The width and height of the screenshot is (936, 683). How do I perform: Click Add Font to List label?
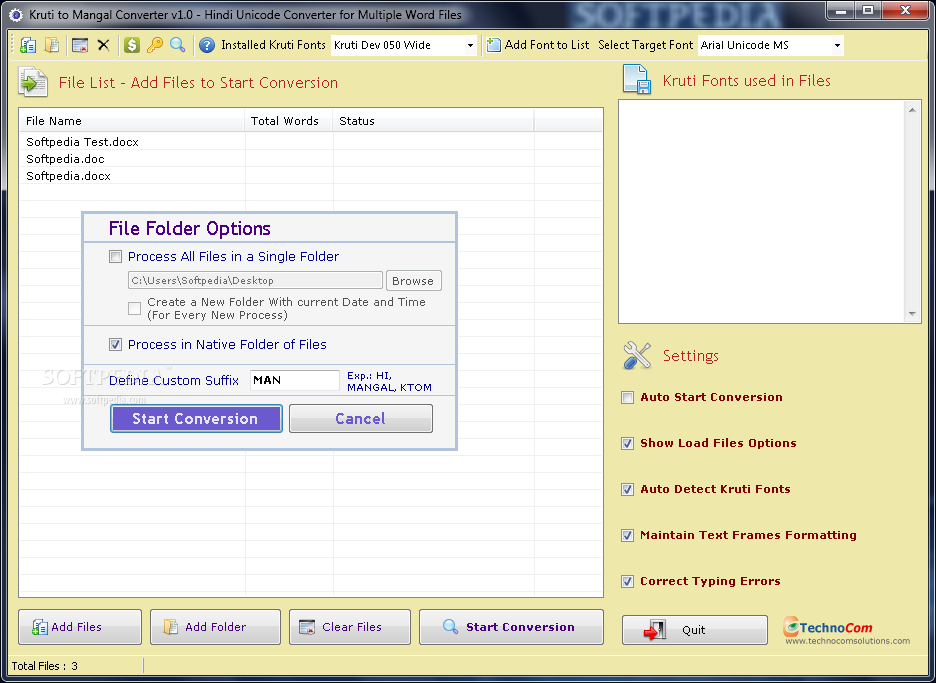pos(547,45)
